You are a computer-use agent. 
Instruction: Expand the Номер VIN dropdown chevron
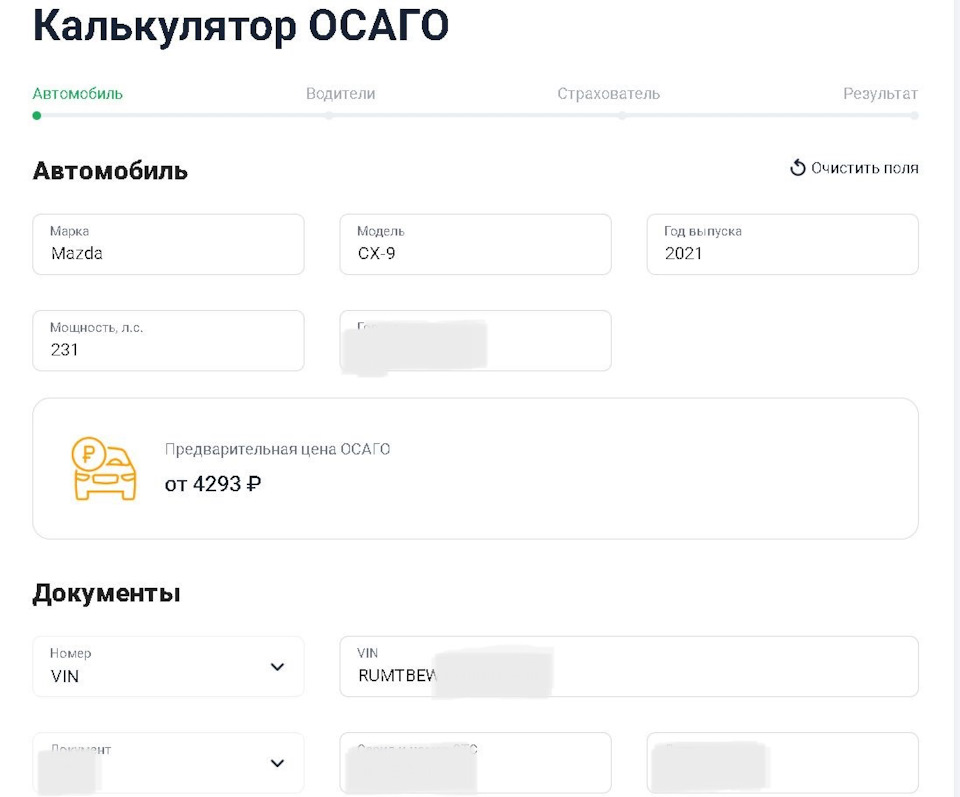coord(278,667)
